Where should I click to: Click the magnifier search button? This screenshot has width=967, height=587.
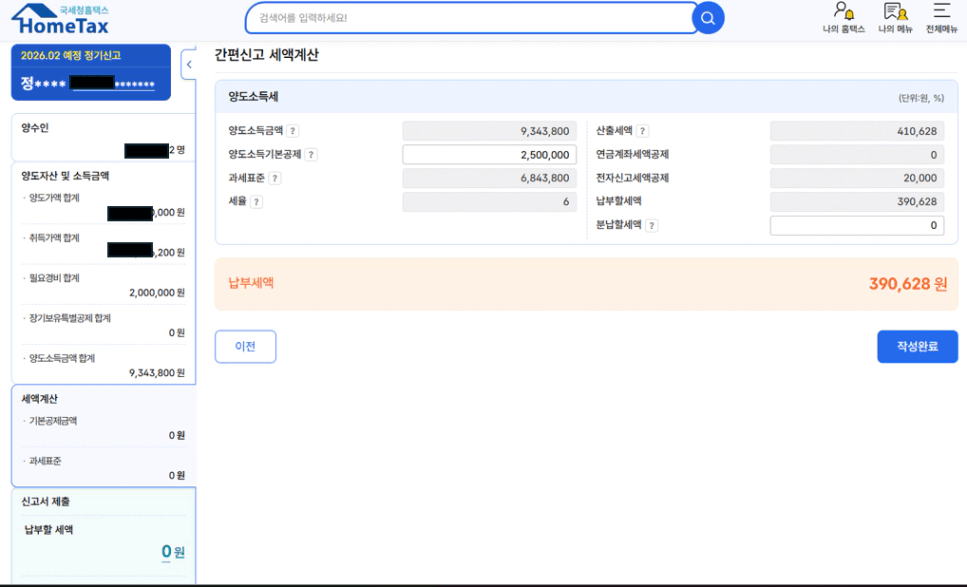point(708,18)
